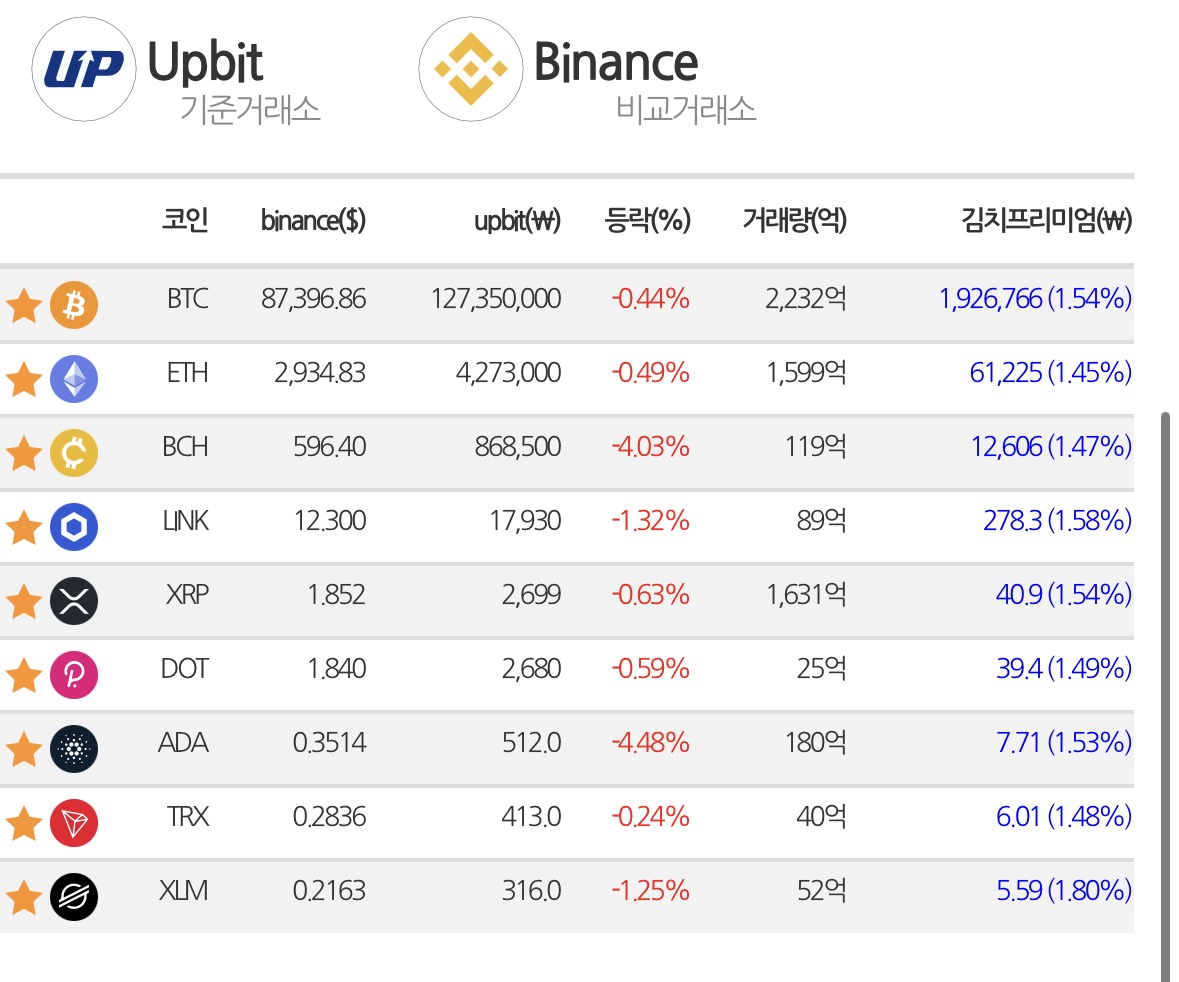Sort by the 김치프리미엄(₩) column header
The height and width of the screenshot is (982, 1179).
pyautogui.click(x=1046, y=220)
